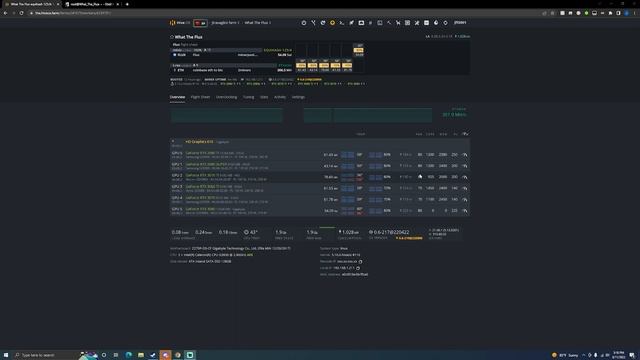Copy the Local IP address with its copy icon
The width and height of the screenshot is (640, 360).
coord(358,268)
